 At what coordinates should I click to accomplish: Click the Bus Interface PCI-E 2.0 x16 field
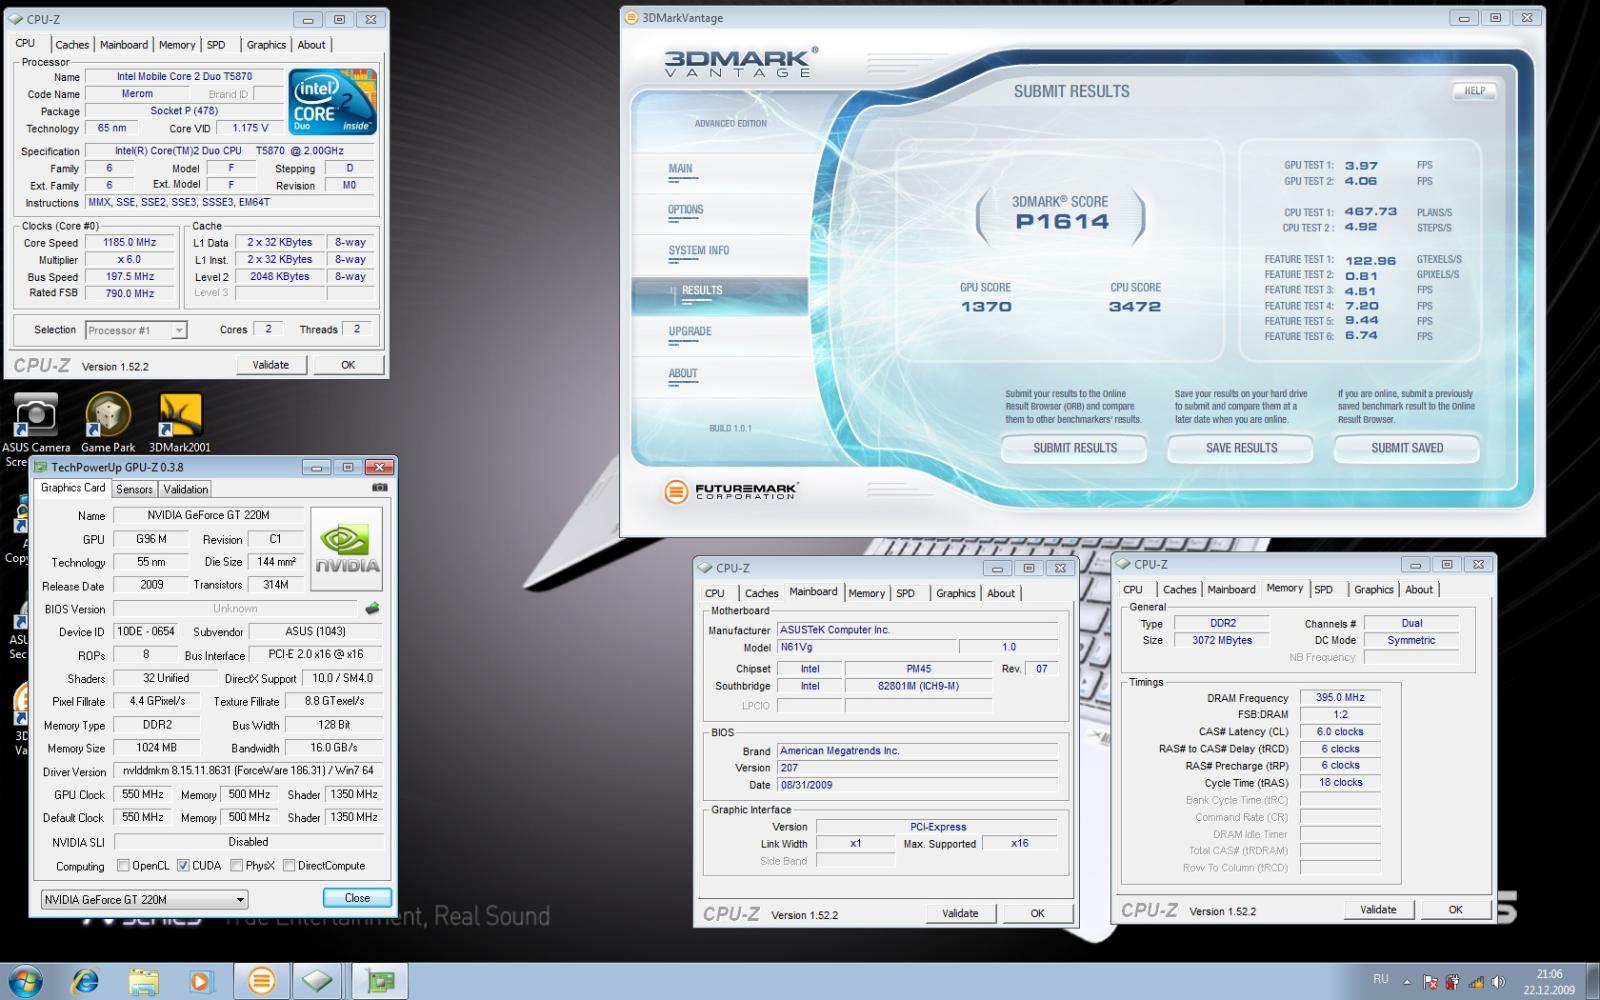click(x=316, y=654)
